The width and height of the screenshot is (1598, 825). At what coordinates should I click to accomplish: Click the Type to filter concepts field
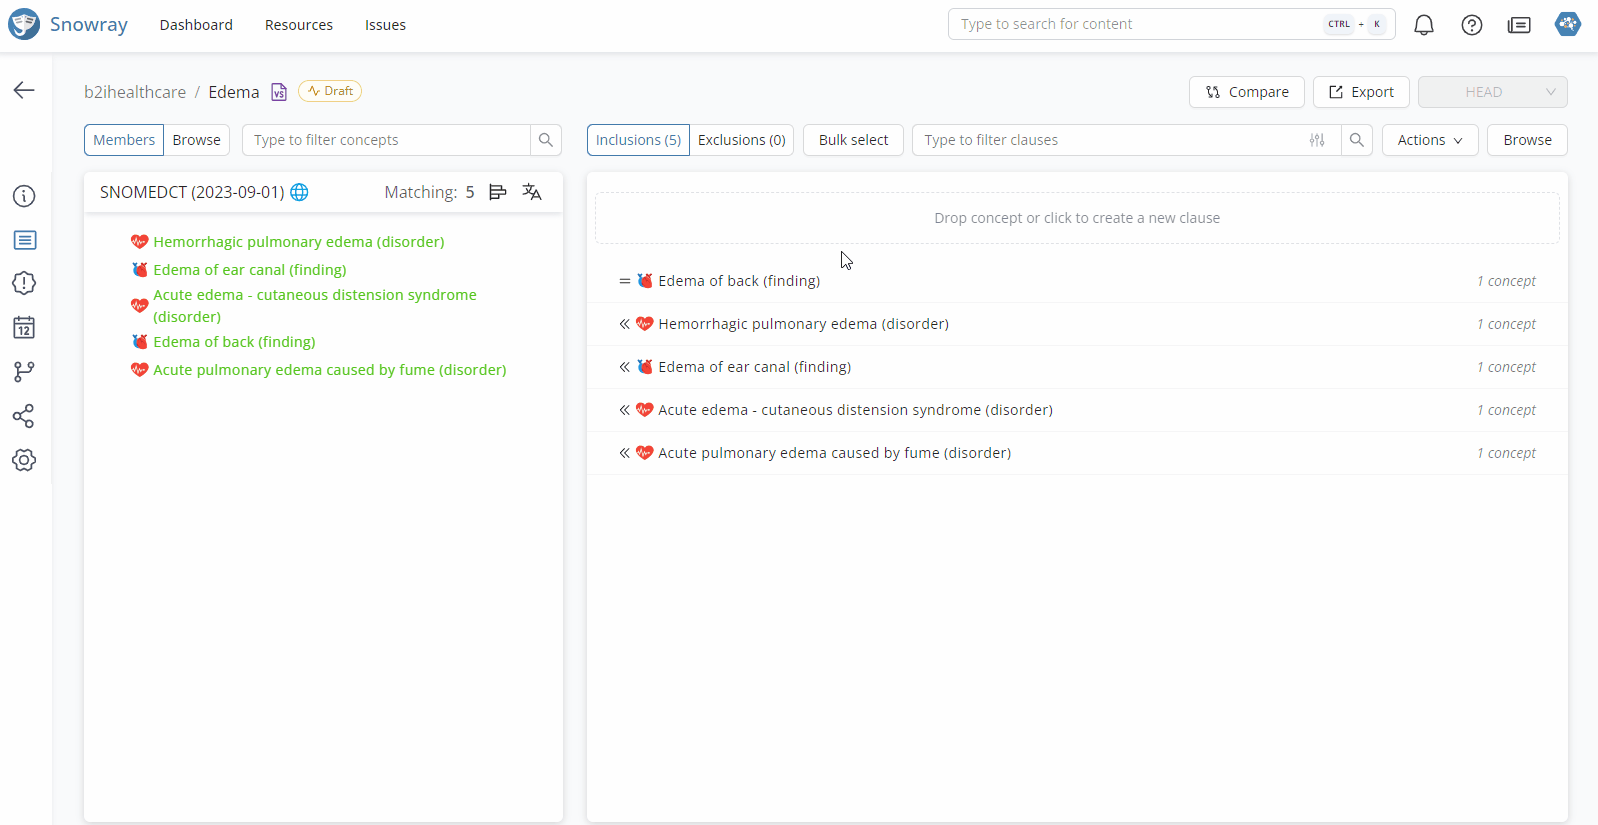click(386, 140)
